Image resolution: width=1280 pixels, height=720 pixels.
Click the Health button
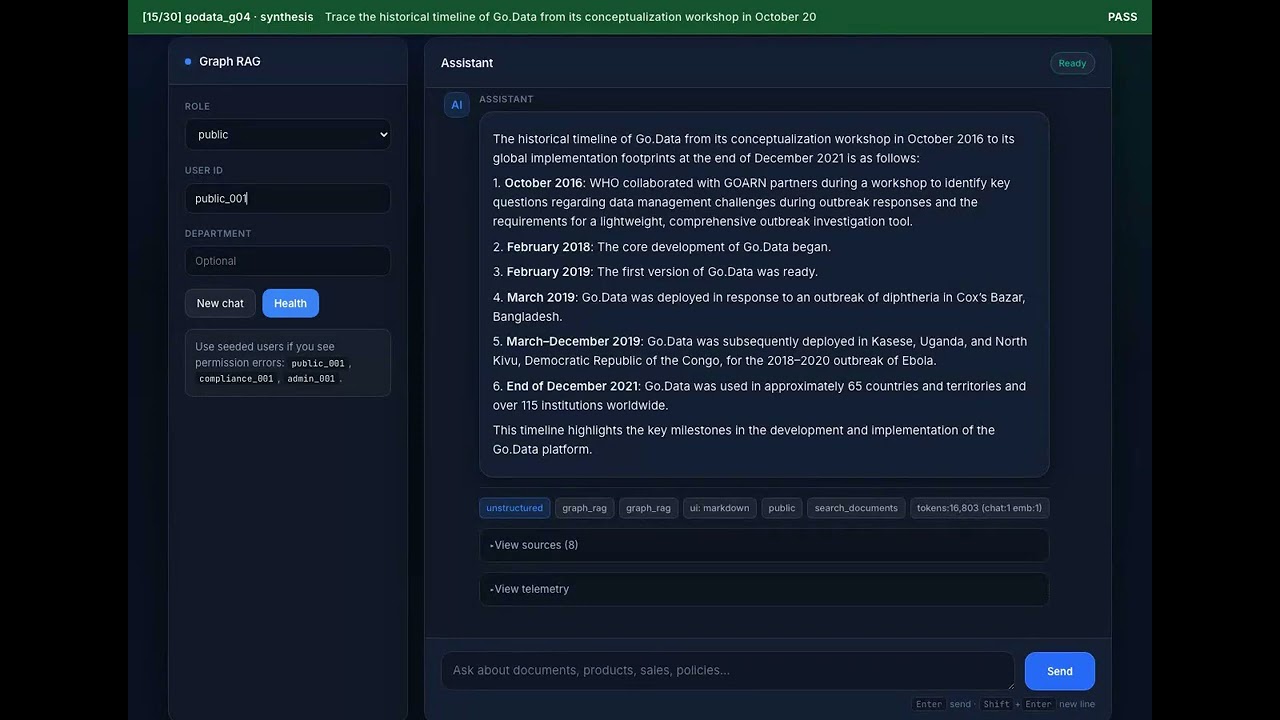click(290, 303)
